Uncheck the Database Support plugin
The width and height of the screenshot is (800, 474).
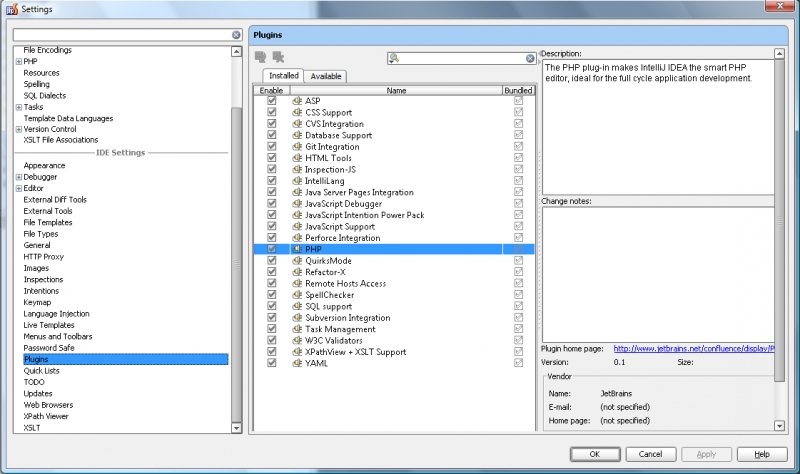pos(272,136)
